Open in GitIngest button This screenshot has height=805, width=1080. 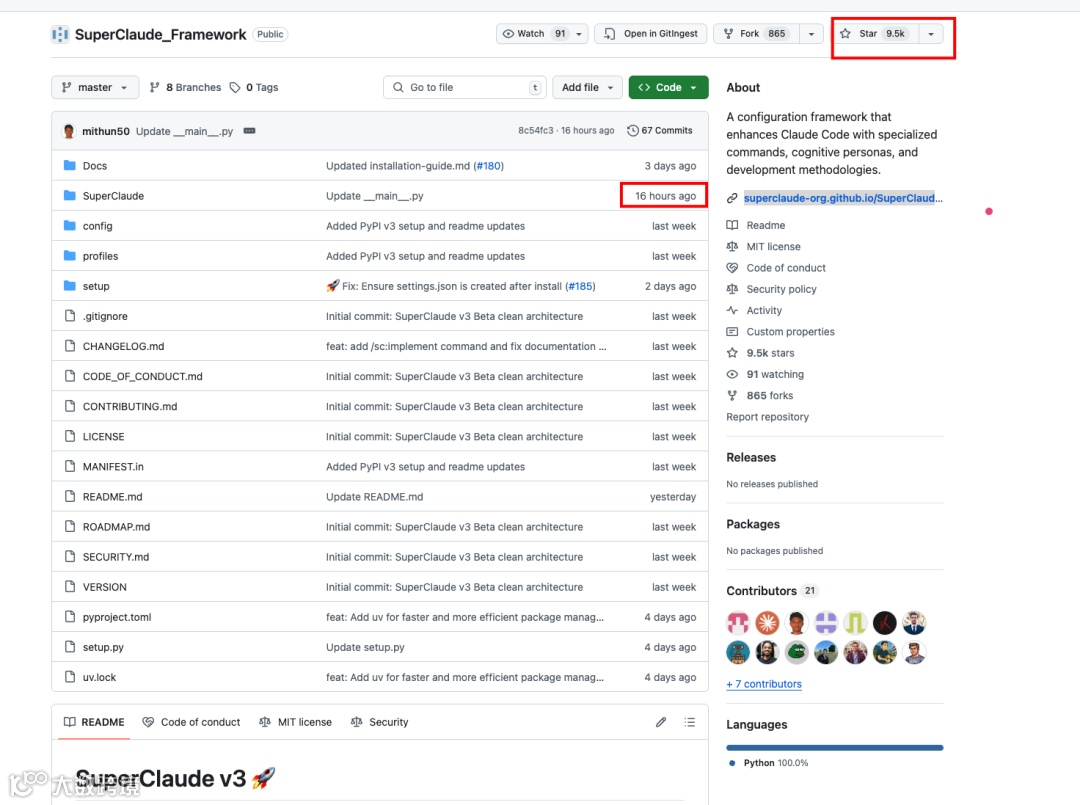point(651,34)
